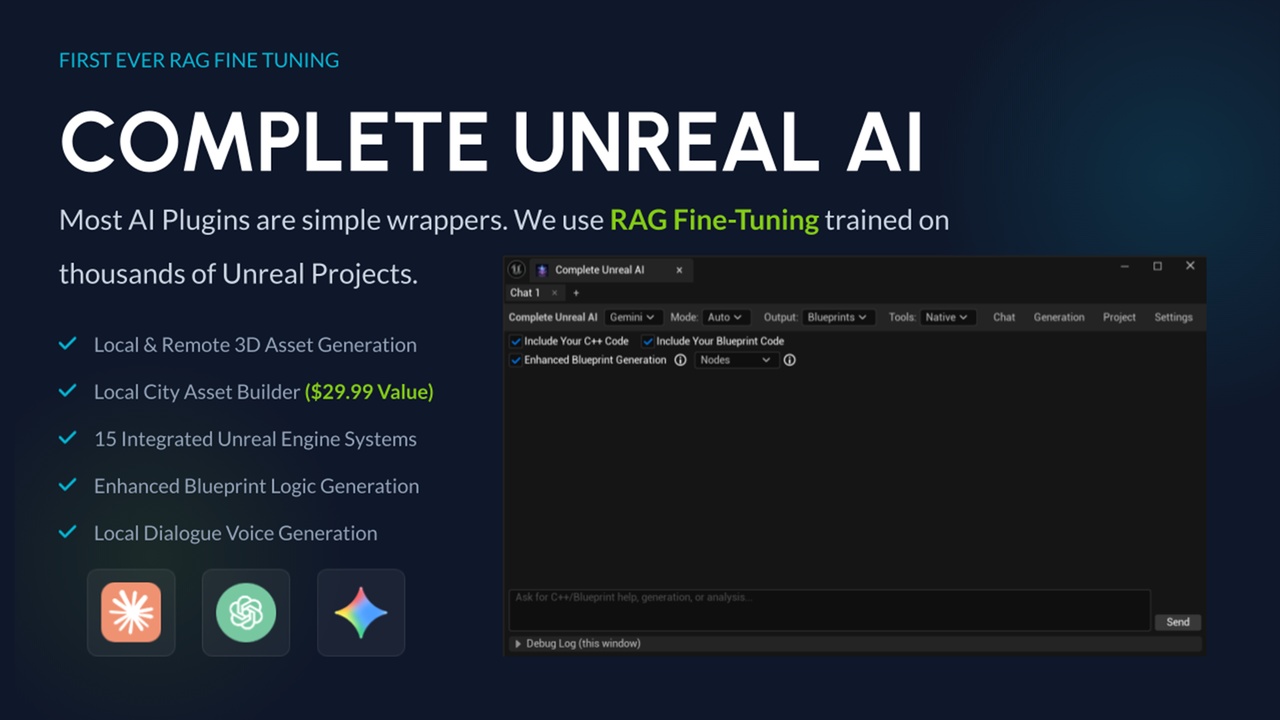Open the Output Blueprints dropdown
Viewport: 1280px width, 720px height.
(x=838, y=317)
